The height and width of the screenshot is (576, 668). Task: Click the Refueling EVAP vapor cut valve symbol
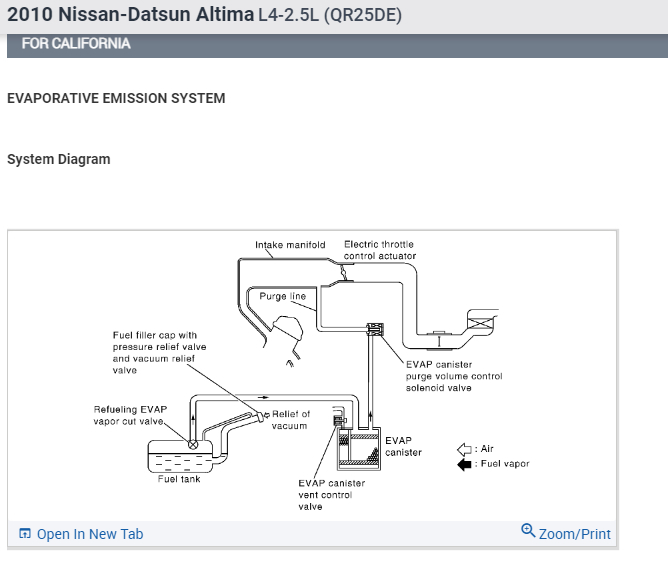[193, 444]
